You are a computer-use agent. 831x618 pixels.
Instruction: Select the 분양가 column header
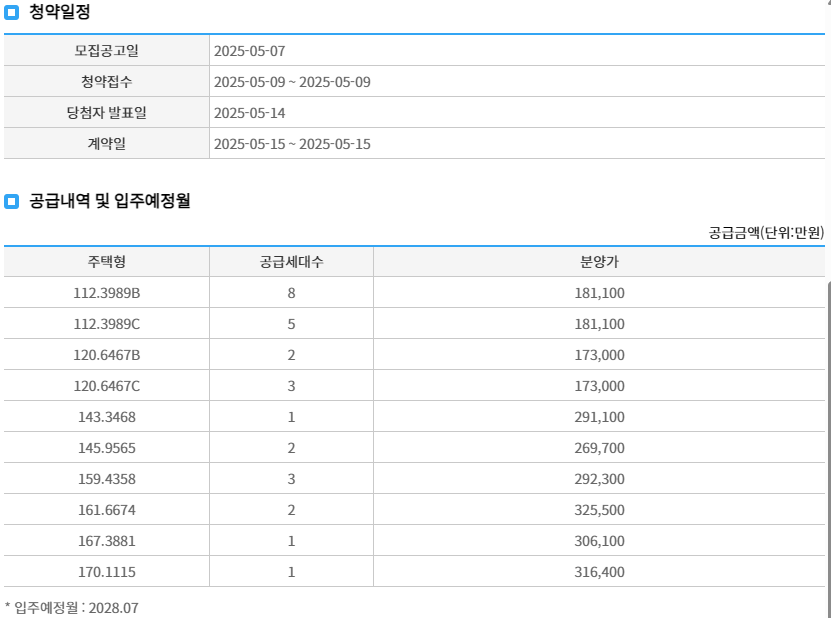(x=600, y=261)
